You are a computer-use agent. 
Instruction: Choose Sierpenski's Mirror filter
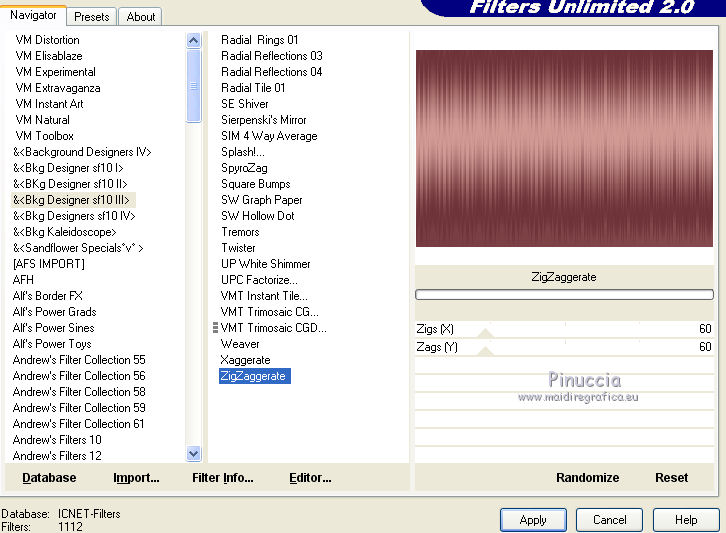[263, 119]
